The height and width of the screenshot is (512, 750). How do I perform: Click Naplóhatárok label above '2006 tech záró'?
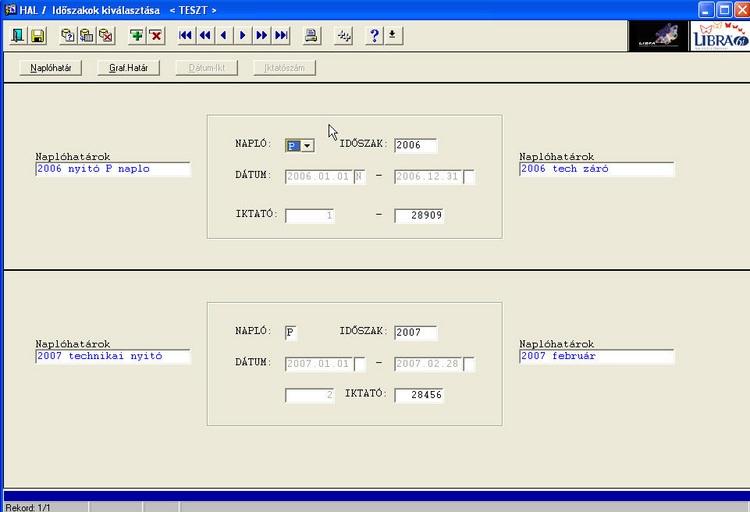coord(557,157)
